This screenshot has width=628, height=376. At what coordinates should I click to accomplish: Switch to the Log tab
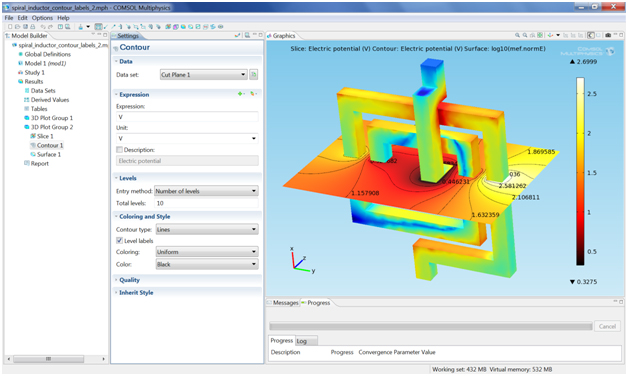[306, 341]
